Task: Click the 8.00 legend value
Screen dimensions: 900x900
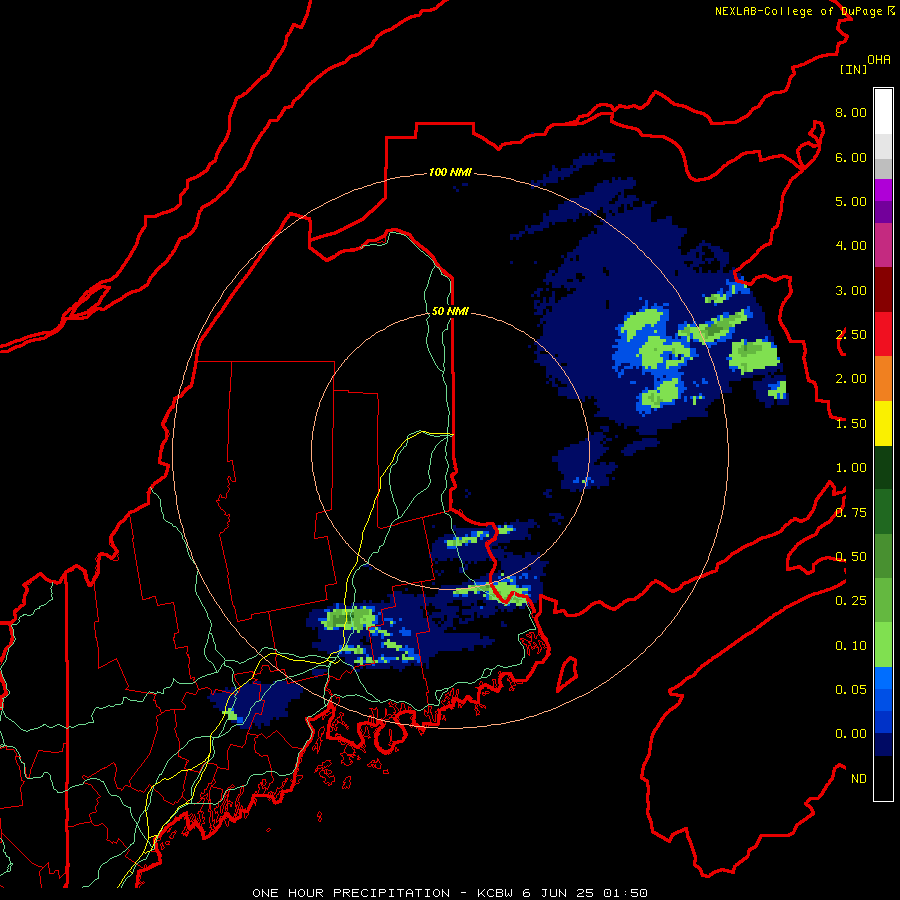Action: 851,112
